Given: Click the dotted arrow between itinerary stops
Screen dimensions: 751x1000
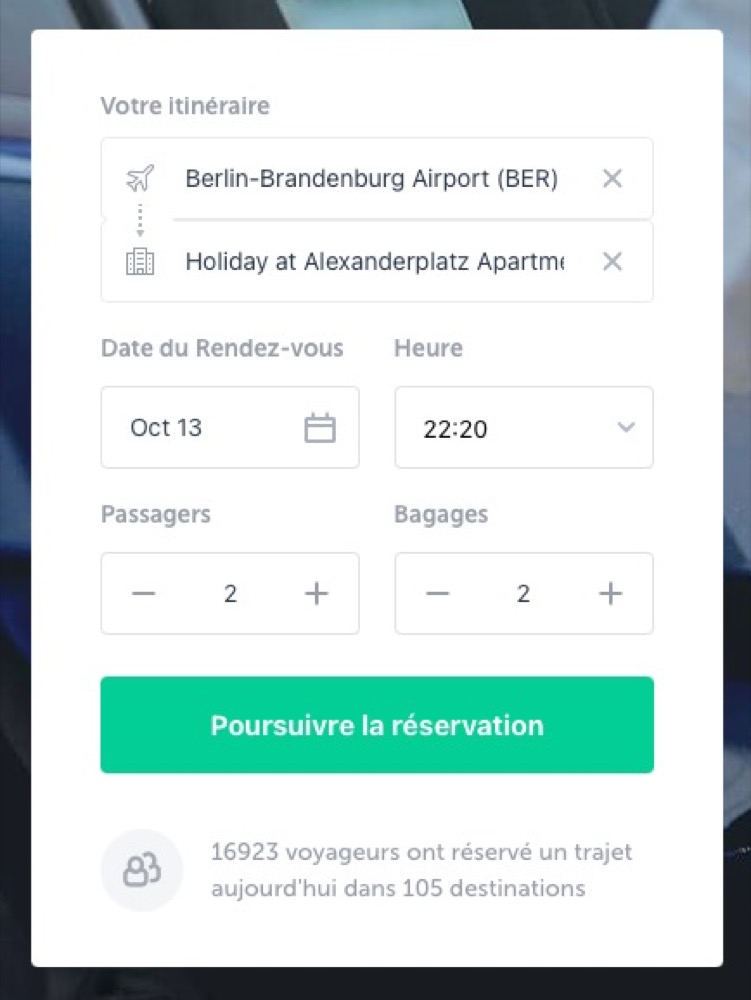Looking at the screenshot, I should 140,220.
